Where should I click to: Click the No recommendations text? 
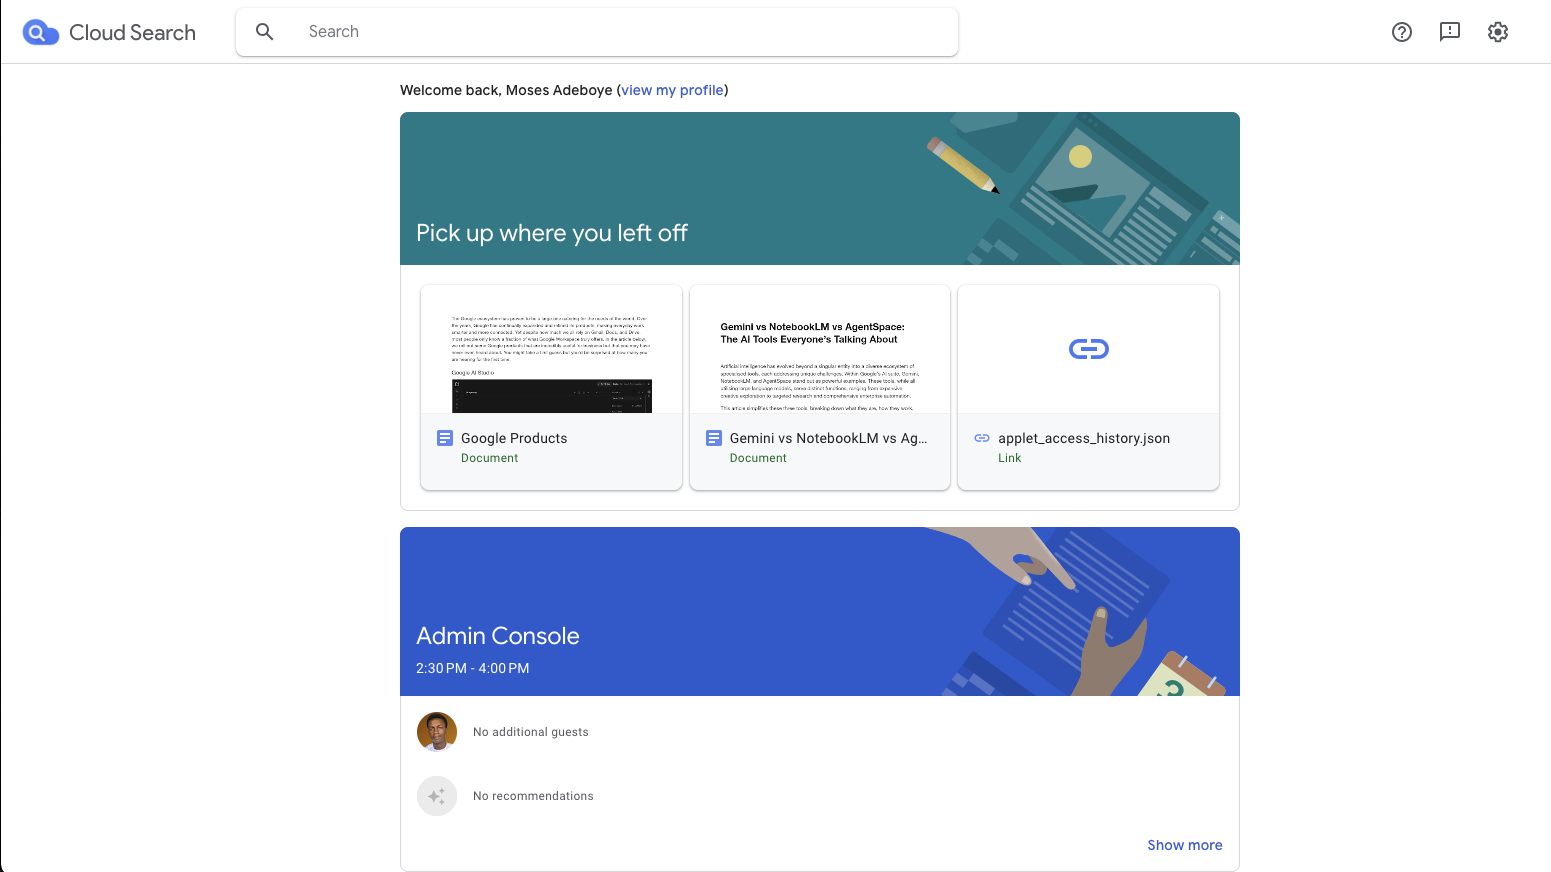tap(533, 796)
